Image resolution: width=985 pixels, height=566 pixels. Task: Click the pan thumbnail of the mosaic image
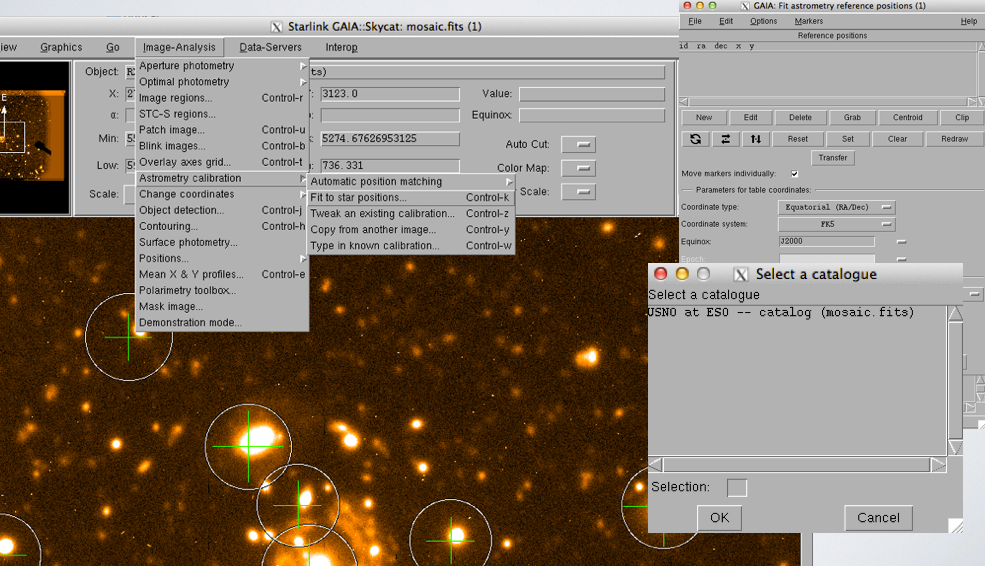tap(33, 137)
